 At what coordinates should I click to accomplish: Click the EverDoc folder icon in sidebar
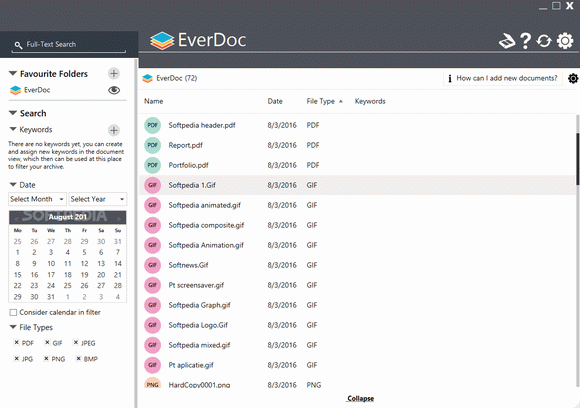(x=15, y=90)
